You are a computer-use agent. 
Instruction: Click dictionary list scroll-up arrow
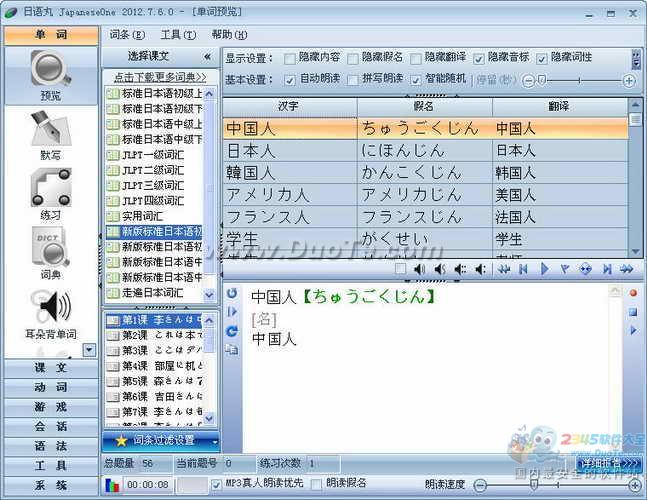click(209, 94)
